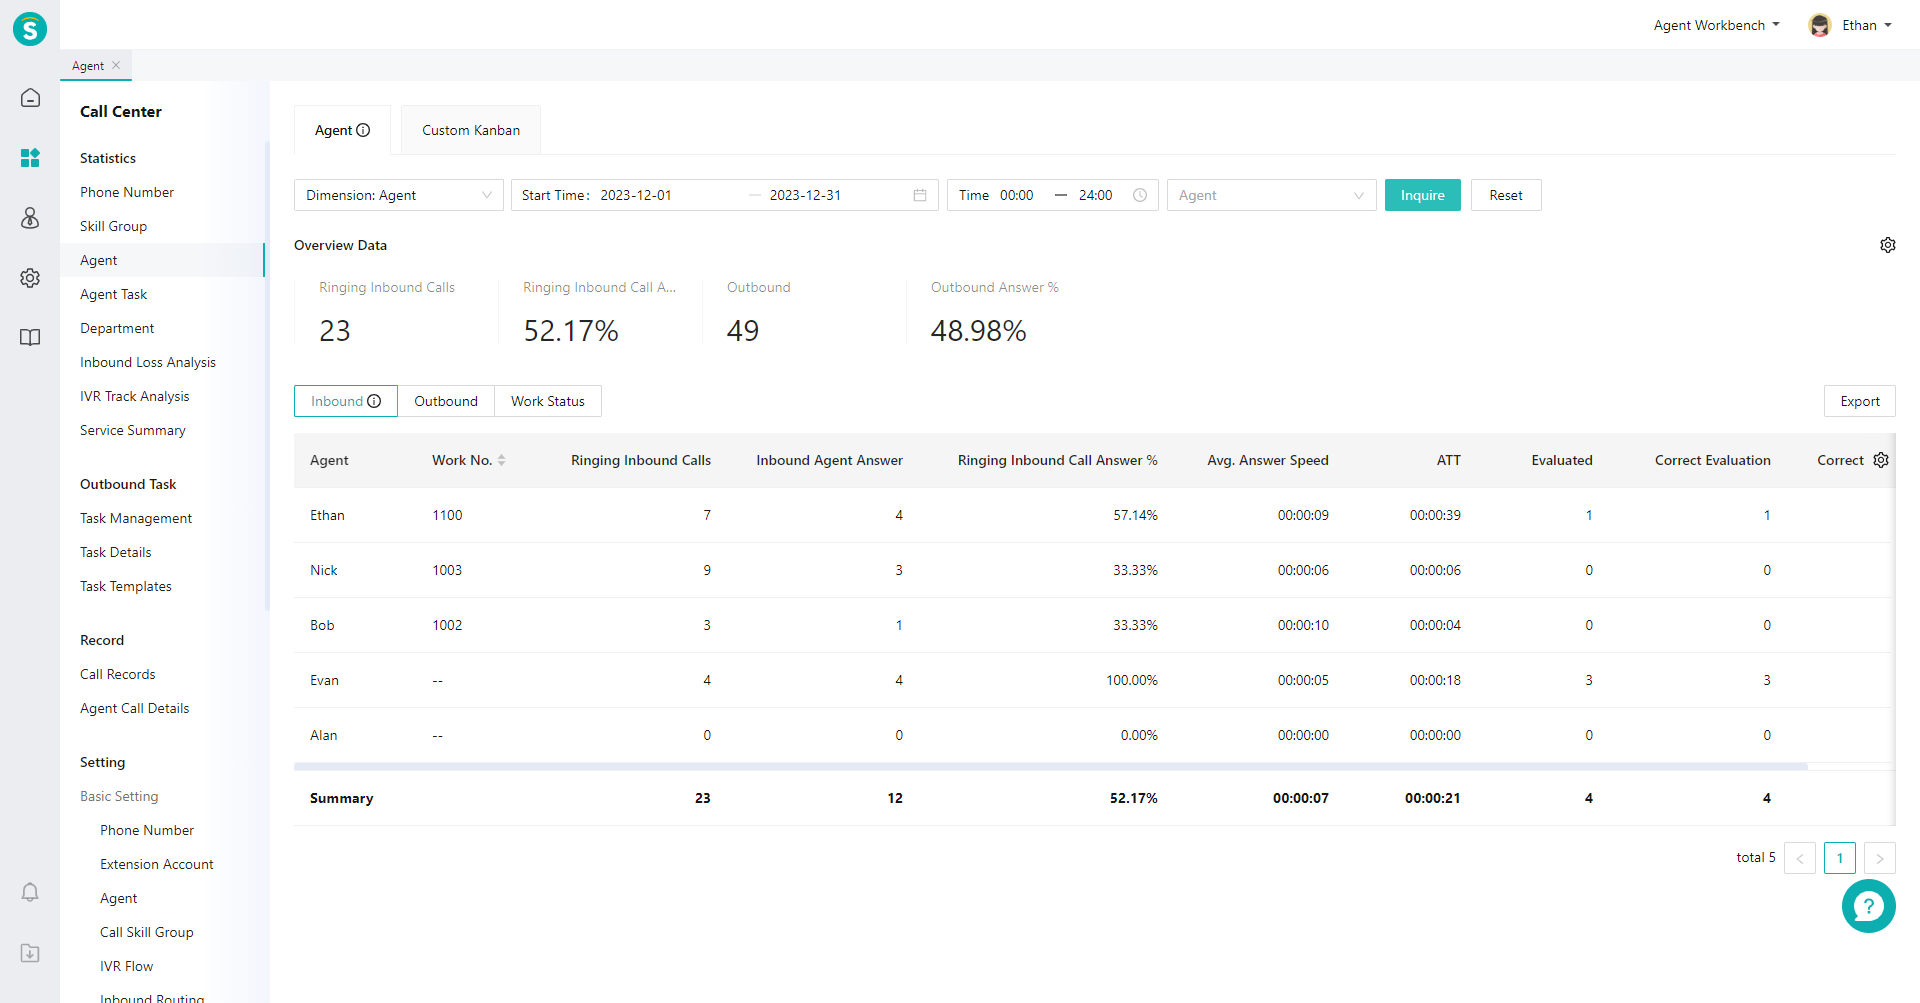This screenshot has width=1920, height=1003.
Task: Open Skill Group statistics
Action: point(113,226)
